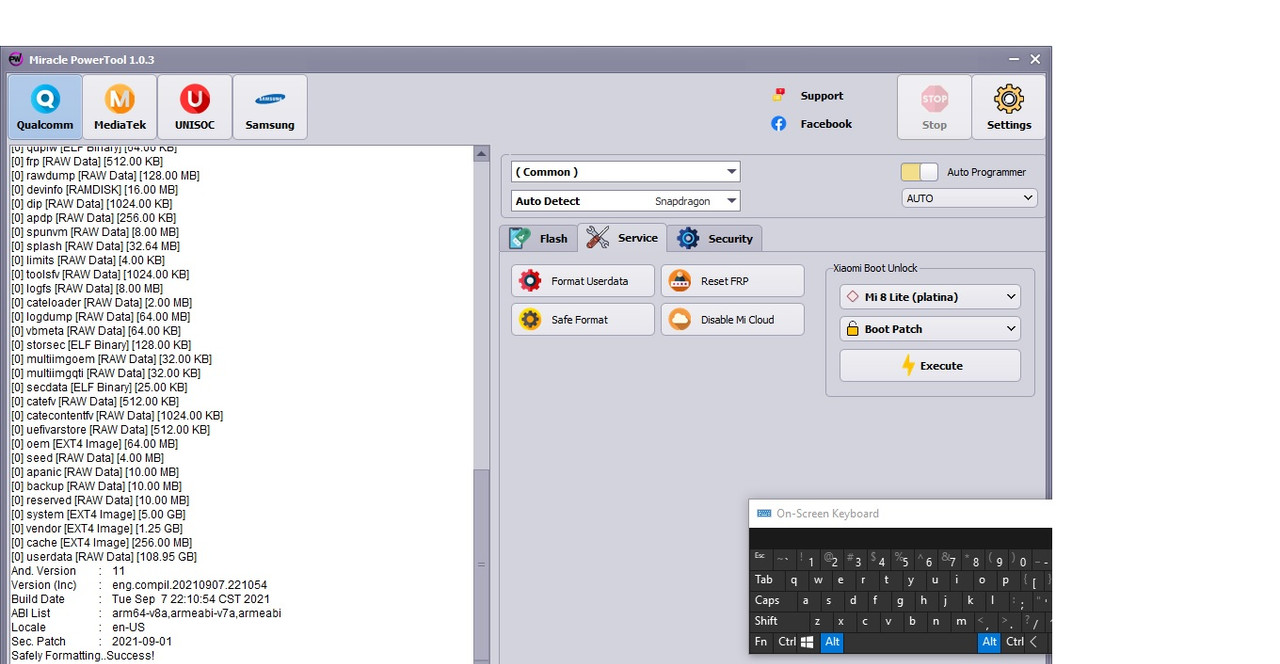The height and width of the screenshot is (664, 1280).
Task: Click the right highlighted Alt key
Action: [x=989, y=642]
